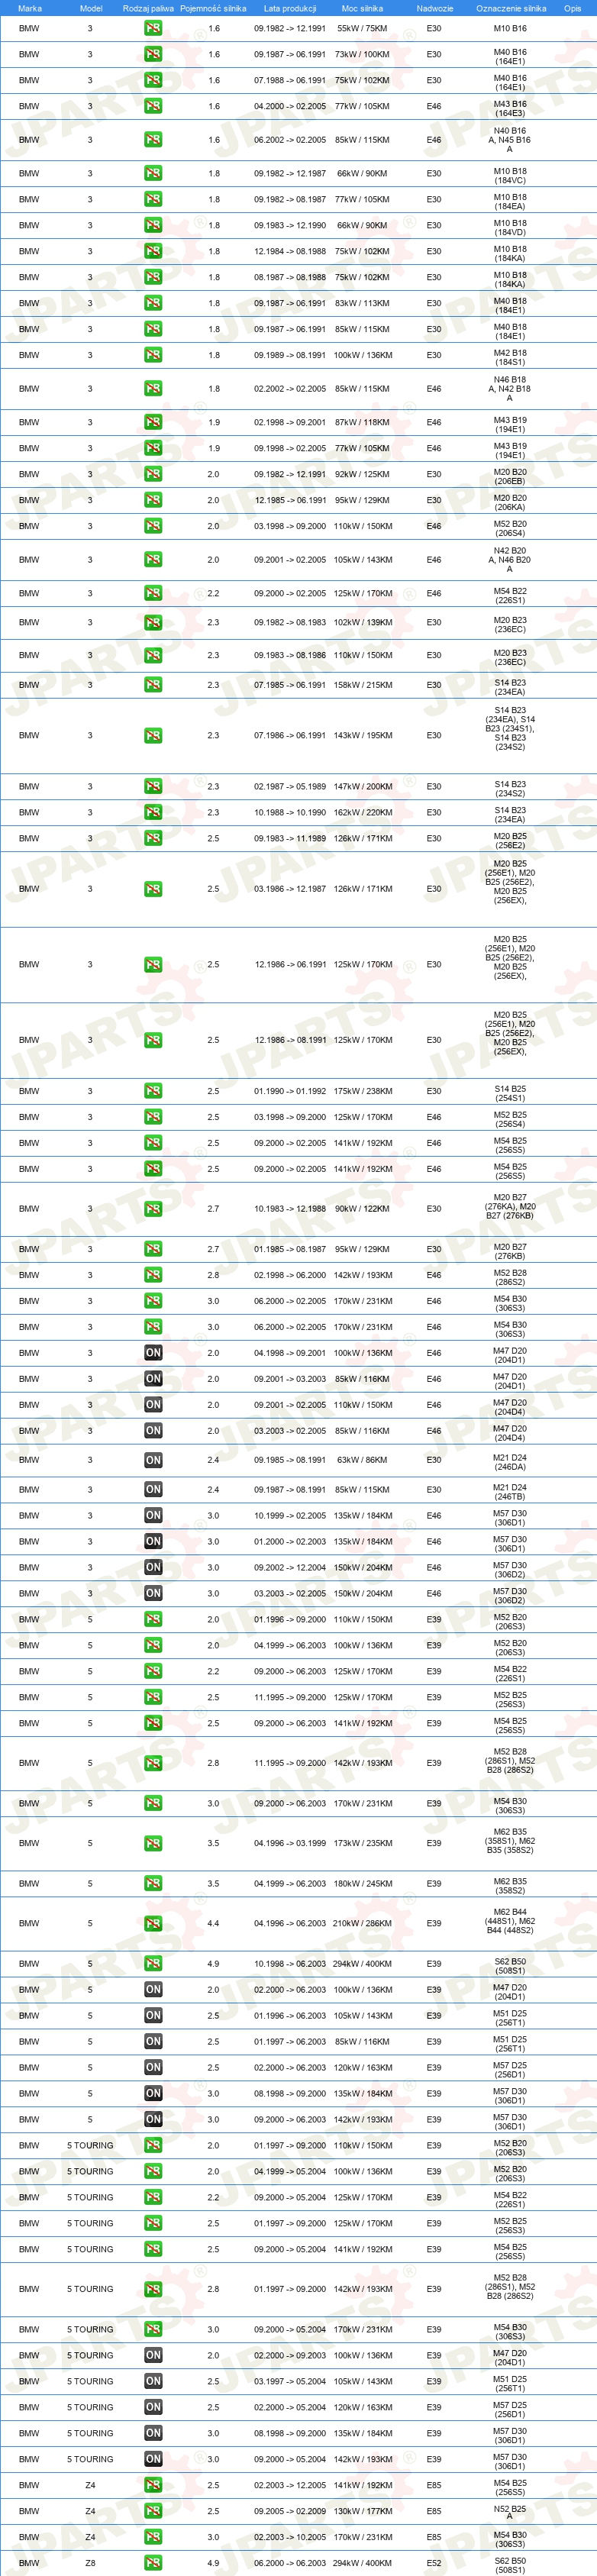Click the 09.1985 -> 08.1991 production years cell
The image size is (597, 2576).
290,1460
